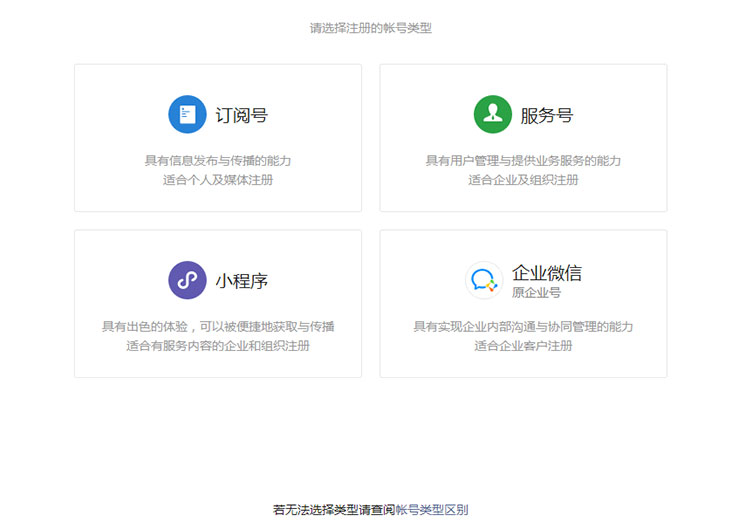Click the 适合个人及媒体注册 text

tap(218, 180)
